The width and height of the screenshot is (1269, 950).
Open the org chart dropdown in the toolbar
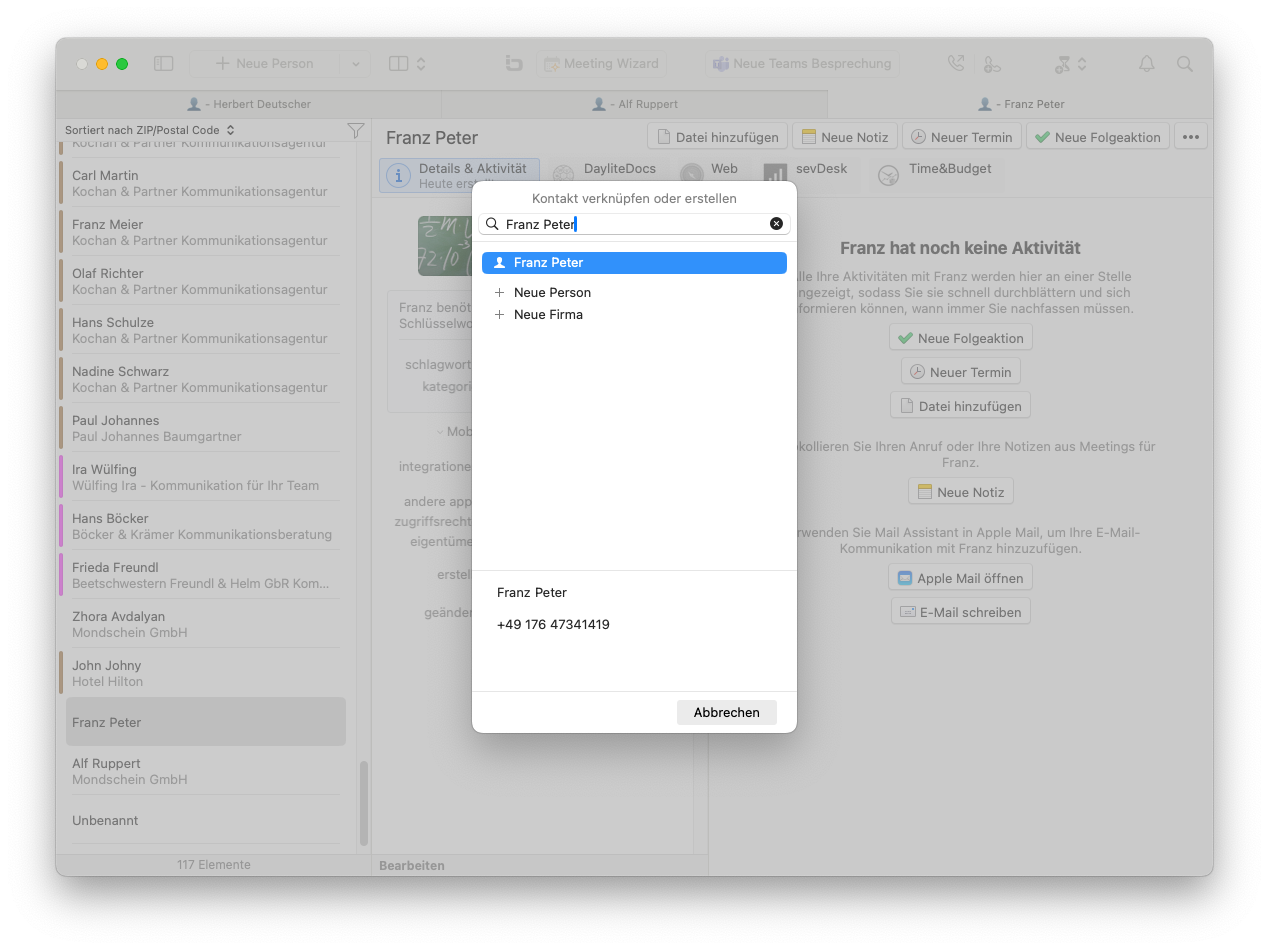coord(1070,64)
